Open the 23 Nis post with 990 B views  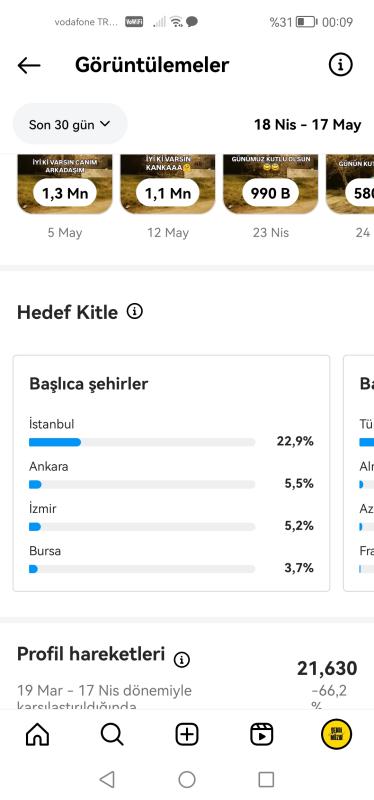pos(270,185)
